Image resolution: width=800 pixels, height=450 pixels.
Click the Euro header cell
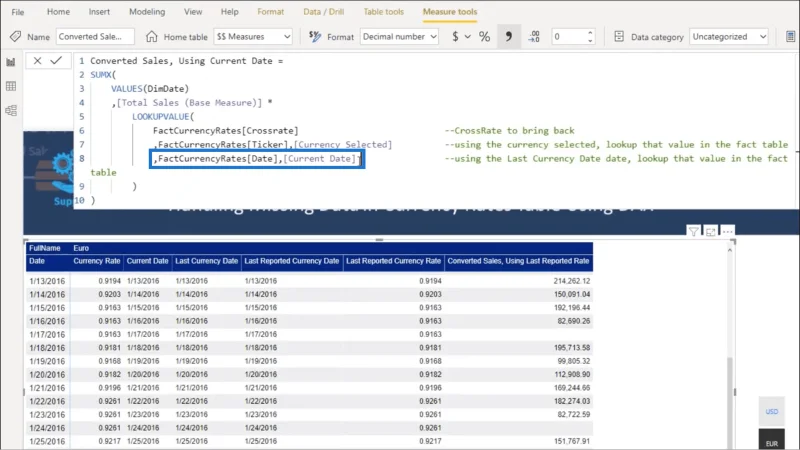coord(81,248)
